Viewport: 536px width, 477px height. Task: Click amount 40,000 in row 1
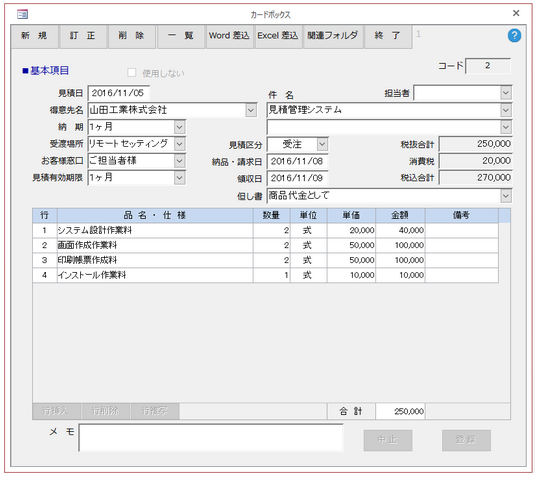pyautogui.click(x=400, y=230)
